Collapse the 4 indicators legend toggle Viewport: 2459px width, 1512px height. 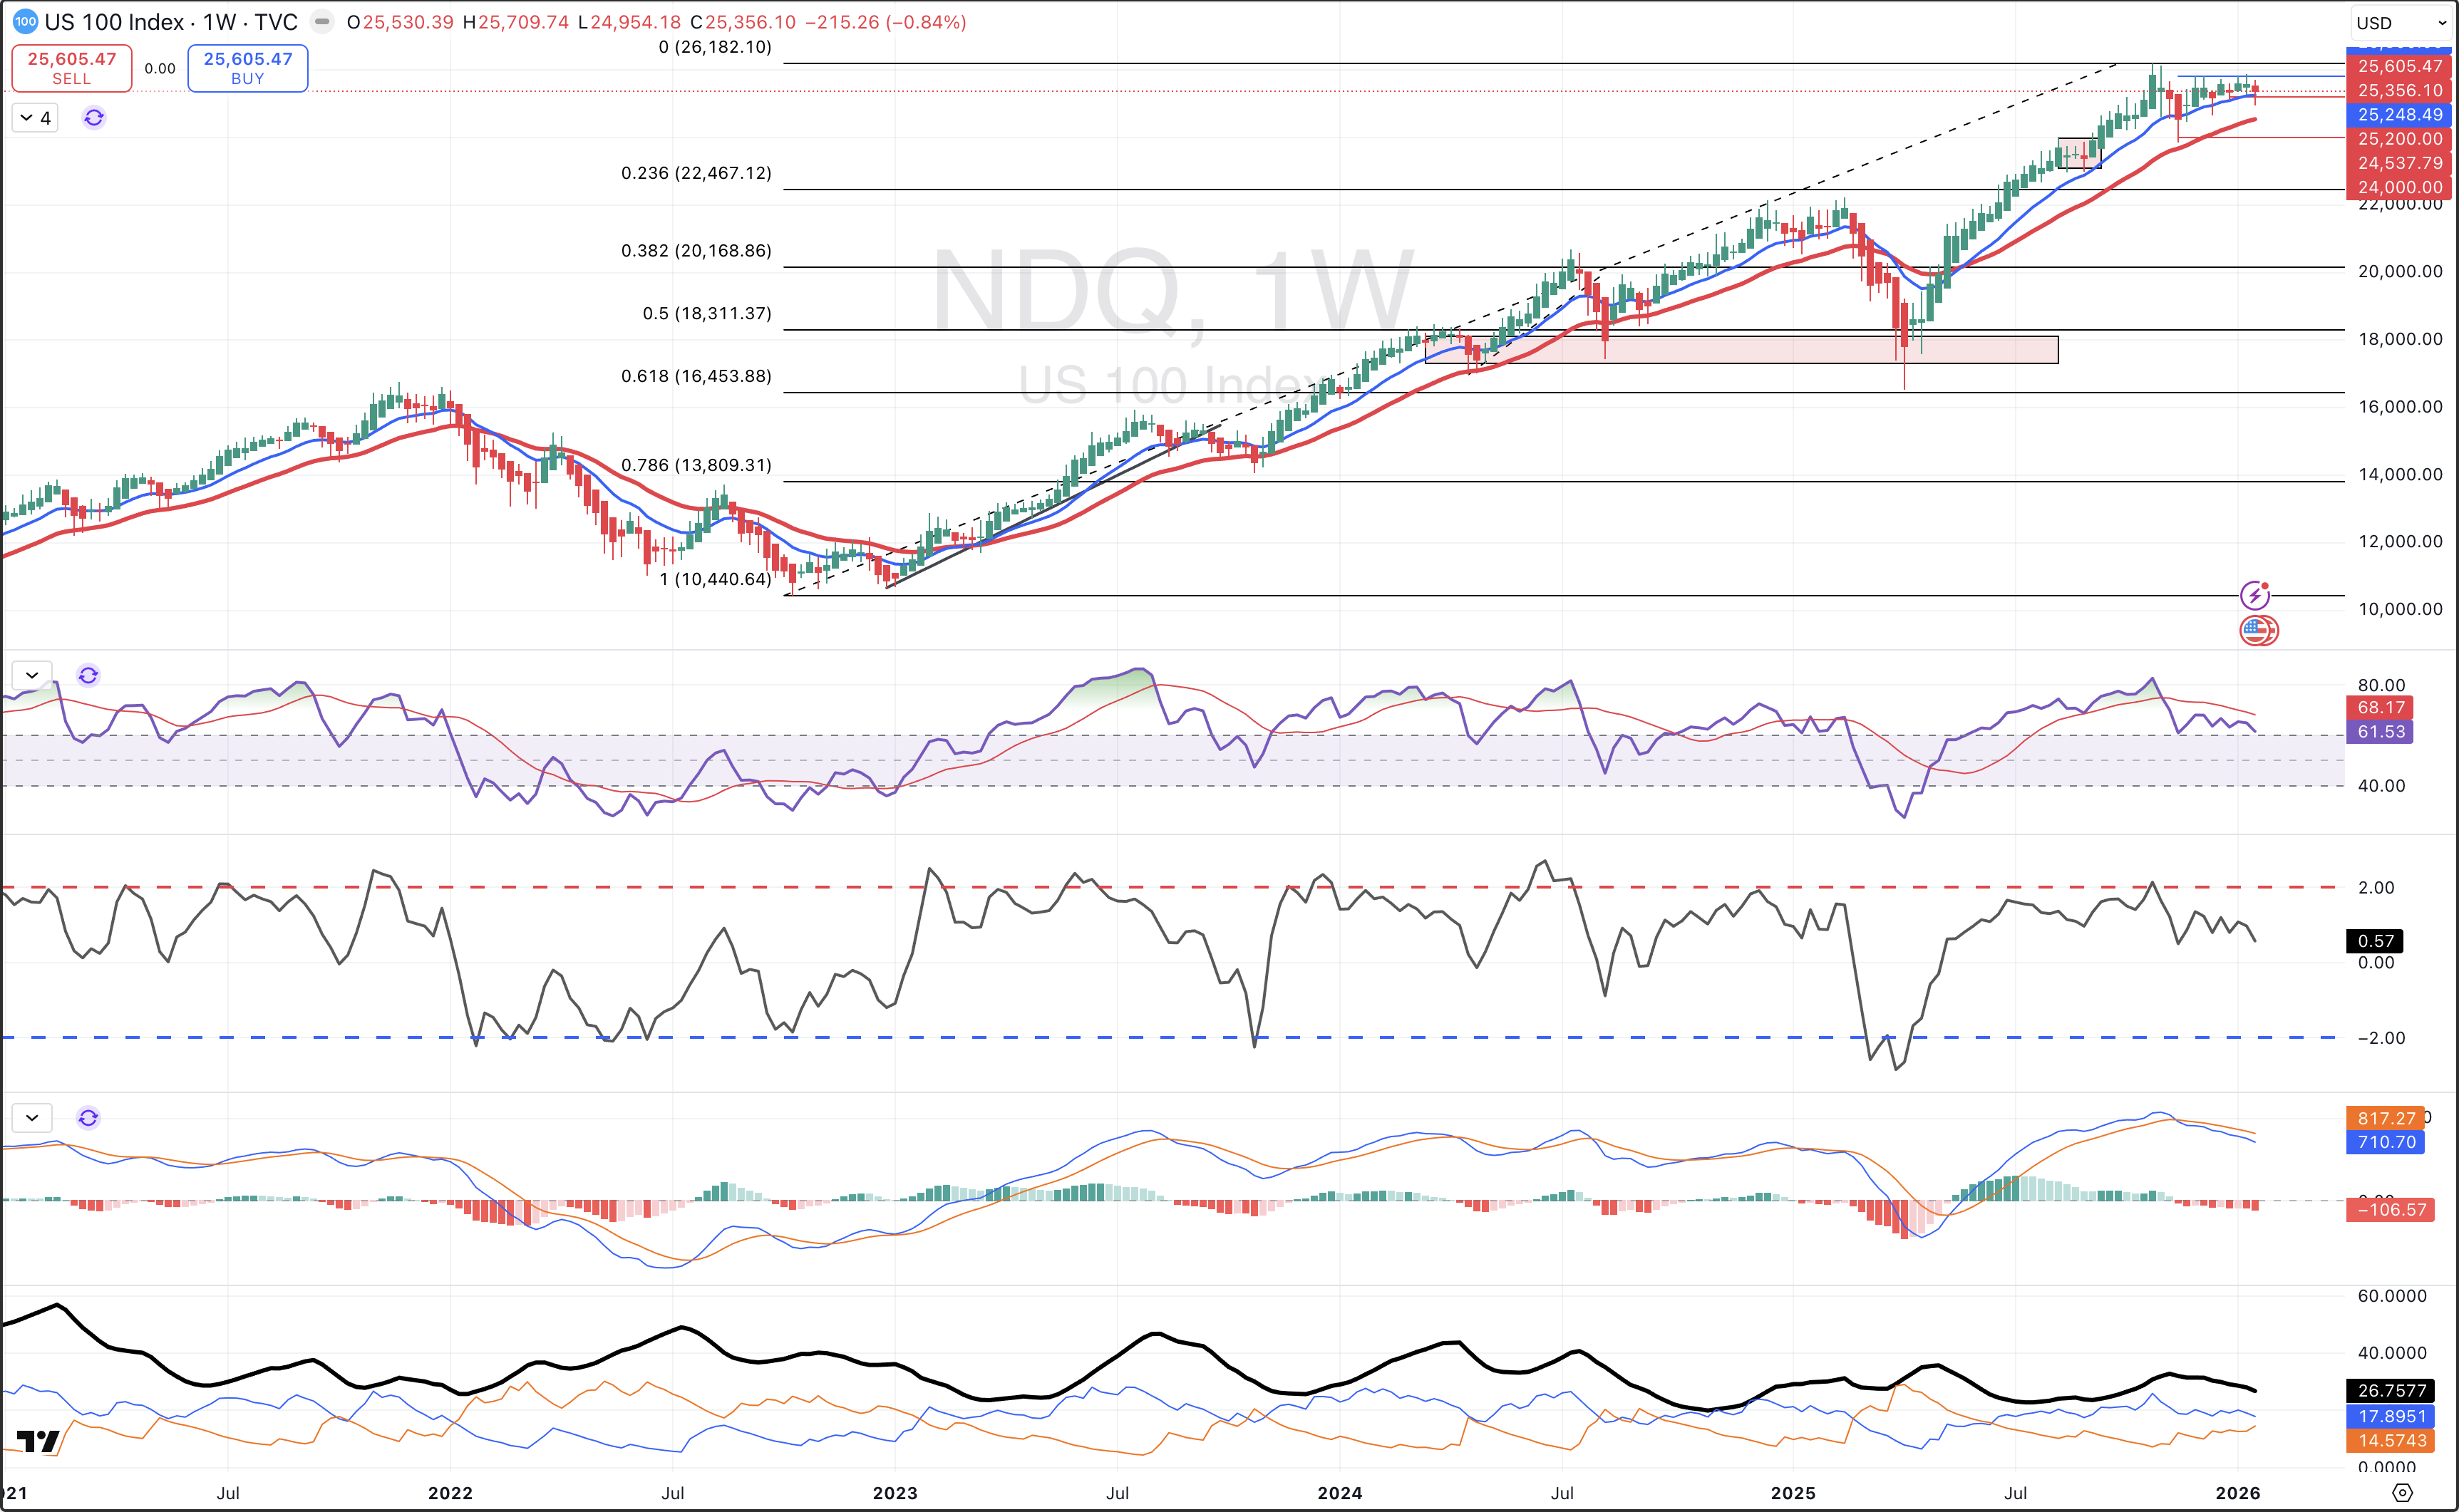pyautogui.click(x=35, y=118)
